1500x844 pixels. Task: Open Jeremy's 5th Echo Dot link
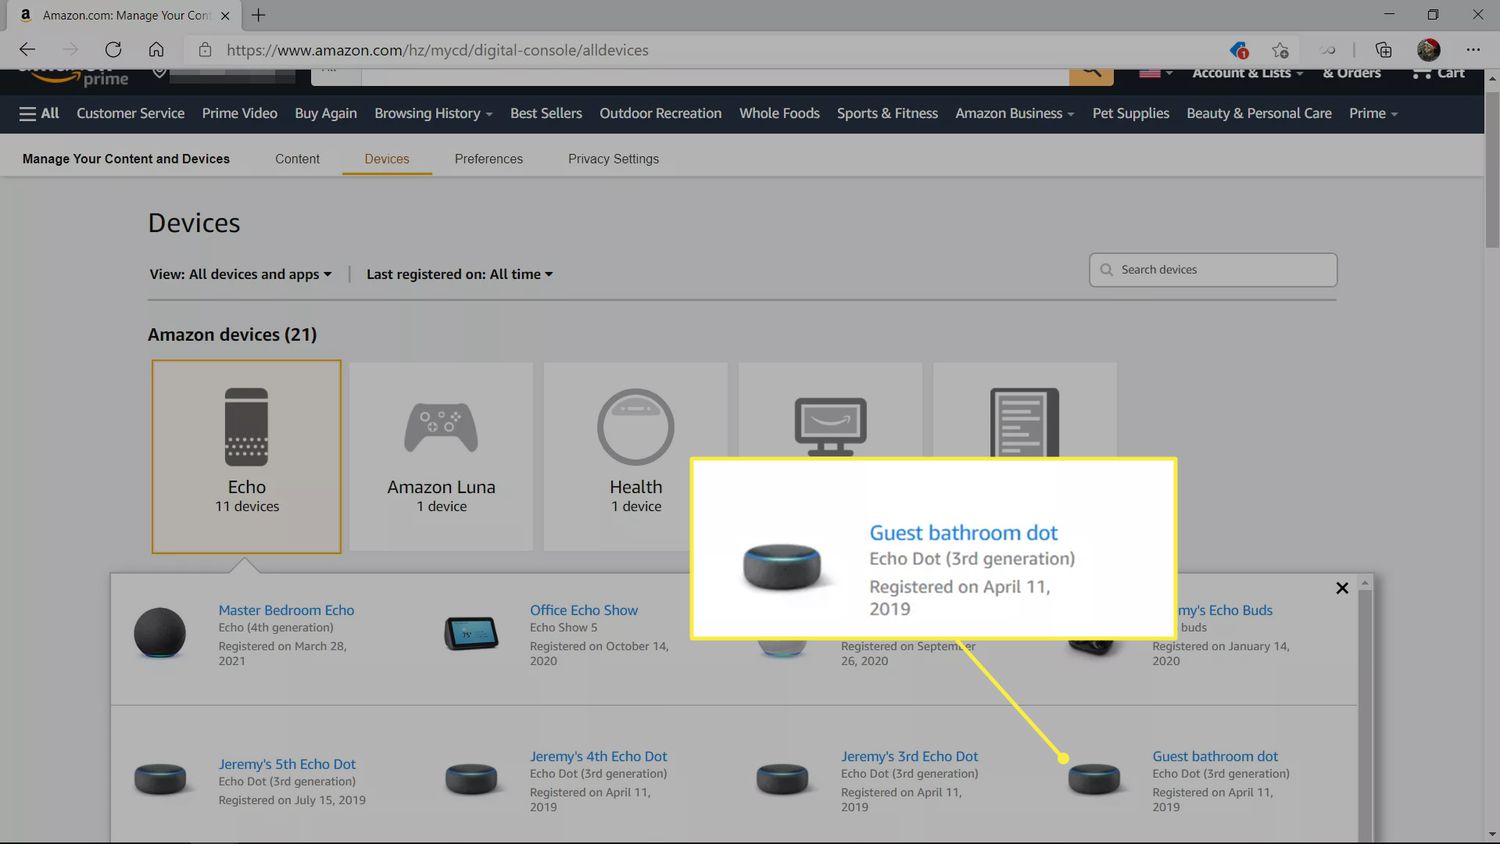pyautogui.click(x=287, y=764)
